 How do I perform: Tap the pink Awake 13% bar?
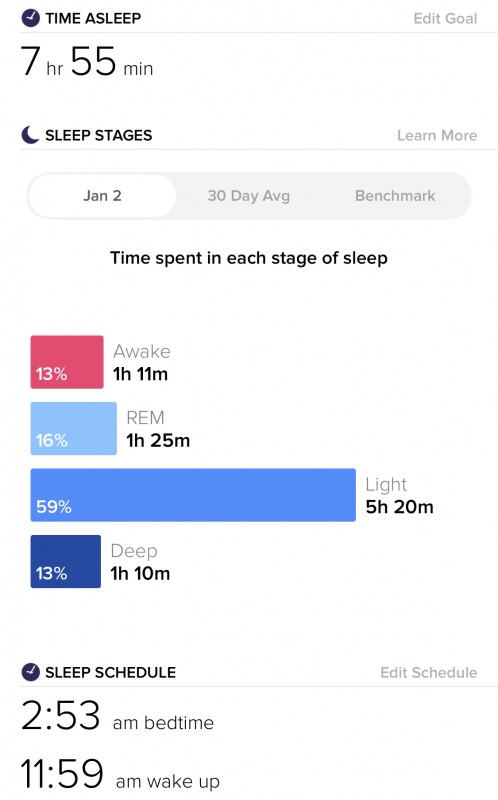pyautogui.click(x=67, y=362)
